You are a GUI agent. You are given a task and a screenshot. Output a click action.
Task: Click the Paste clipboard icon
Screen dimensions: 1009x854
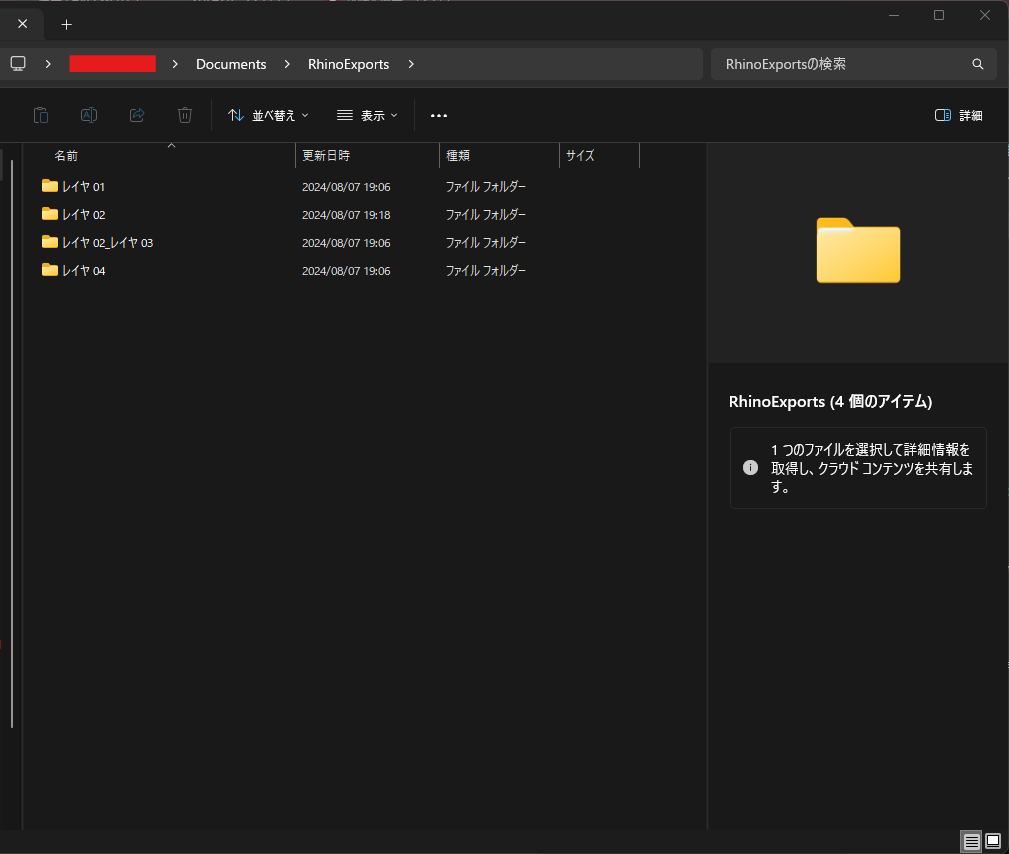click(41, 115)
